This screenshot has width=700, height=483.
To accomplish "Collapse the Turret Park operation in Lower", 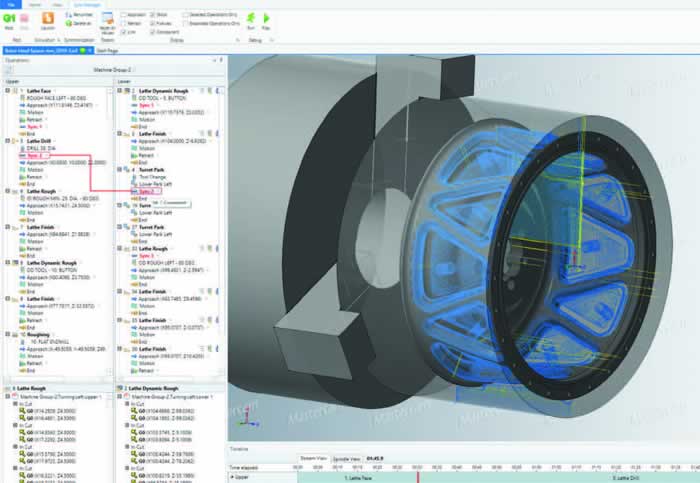I will [x=120, y=170].
